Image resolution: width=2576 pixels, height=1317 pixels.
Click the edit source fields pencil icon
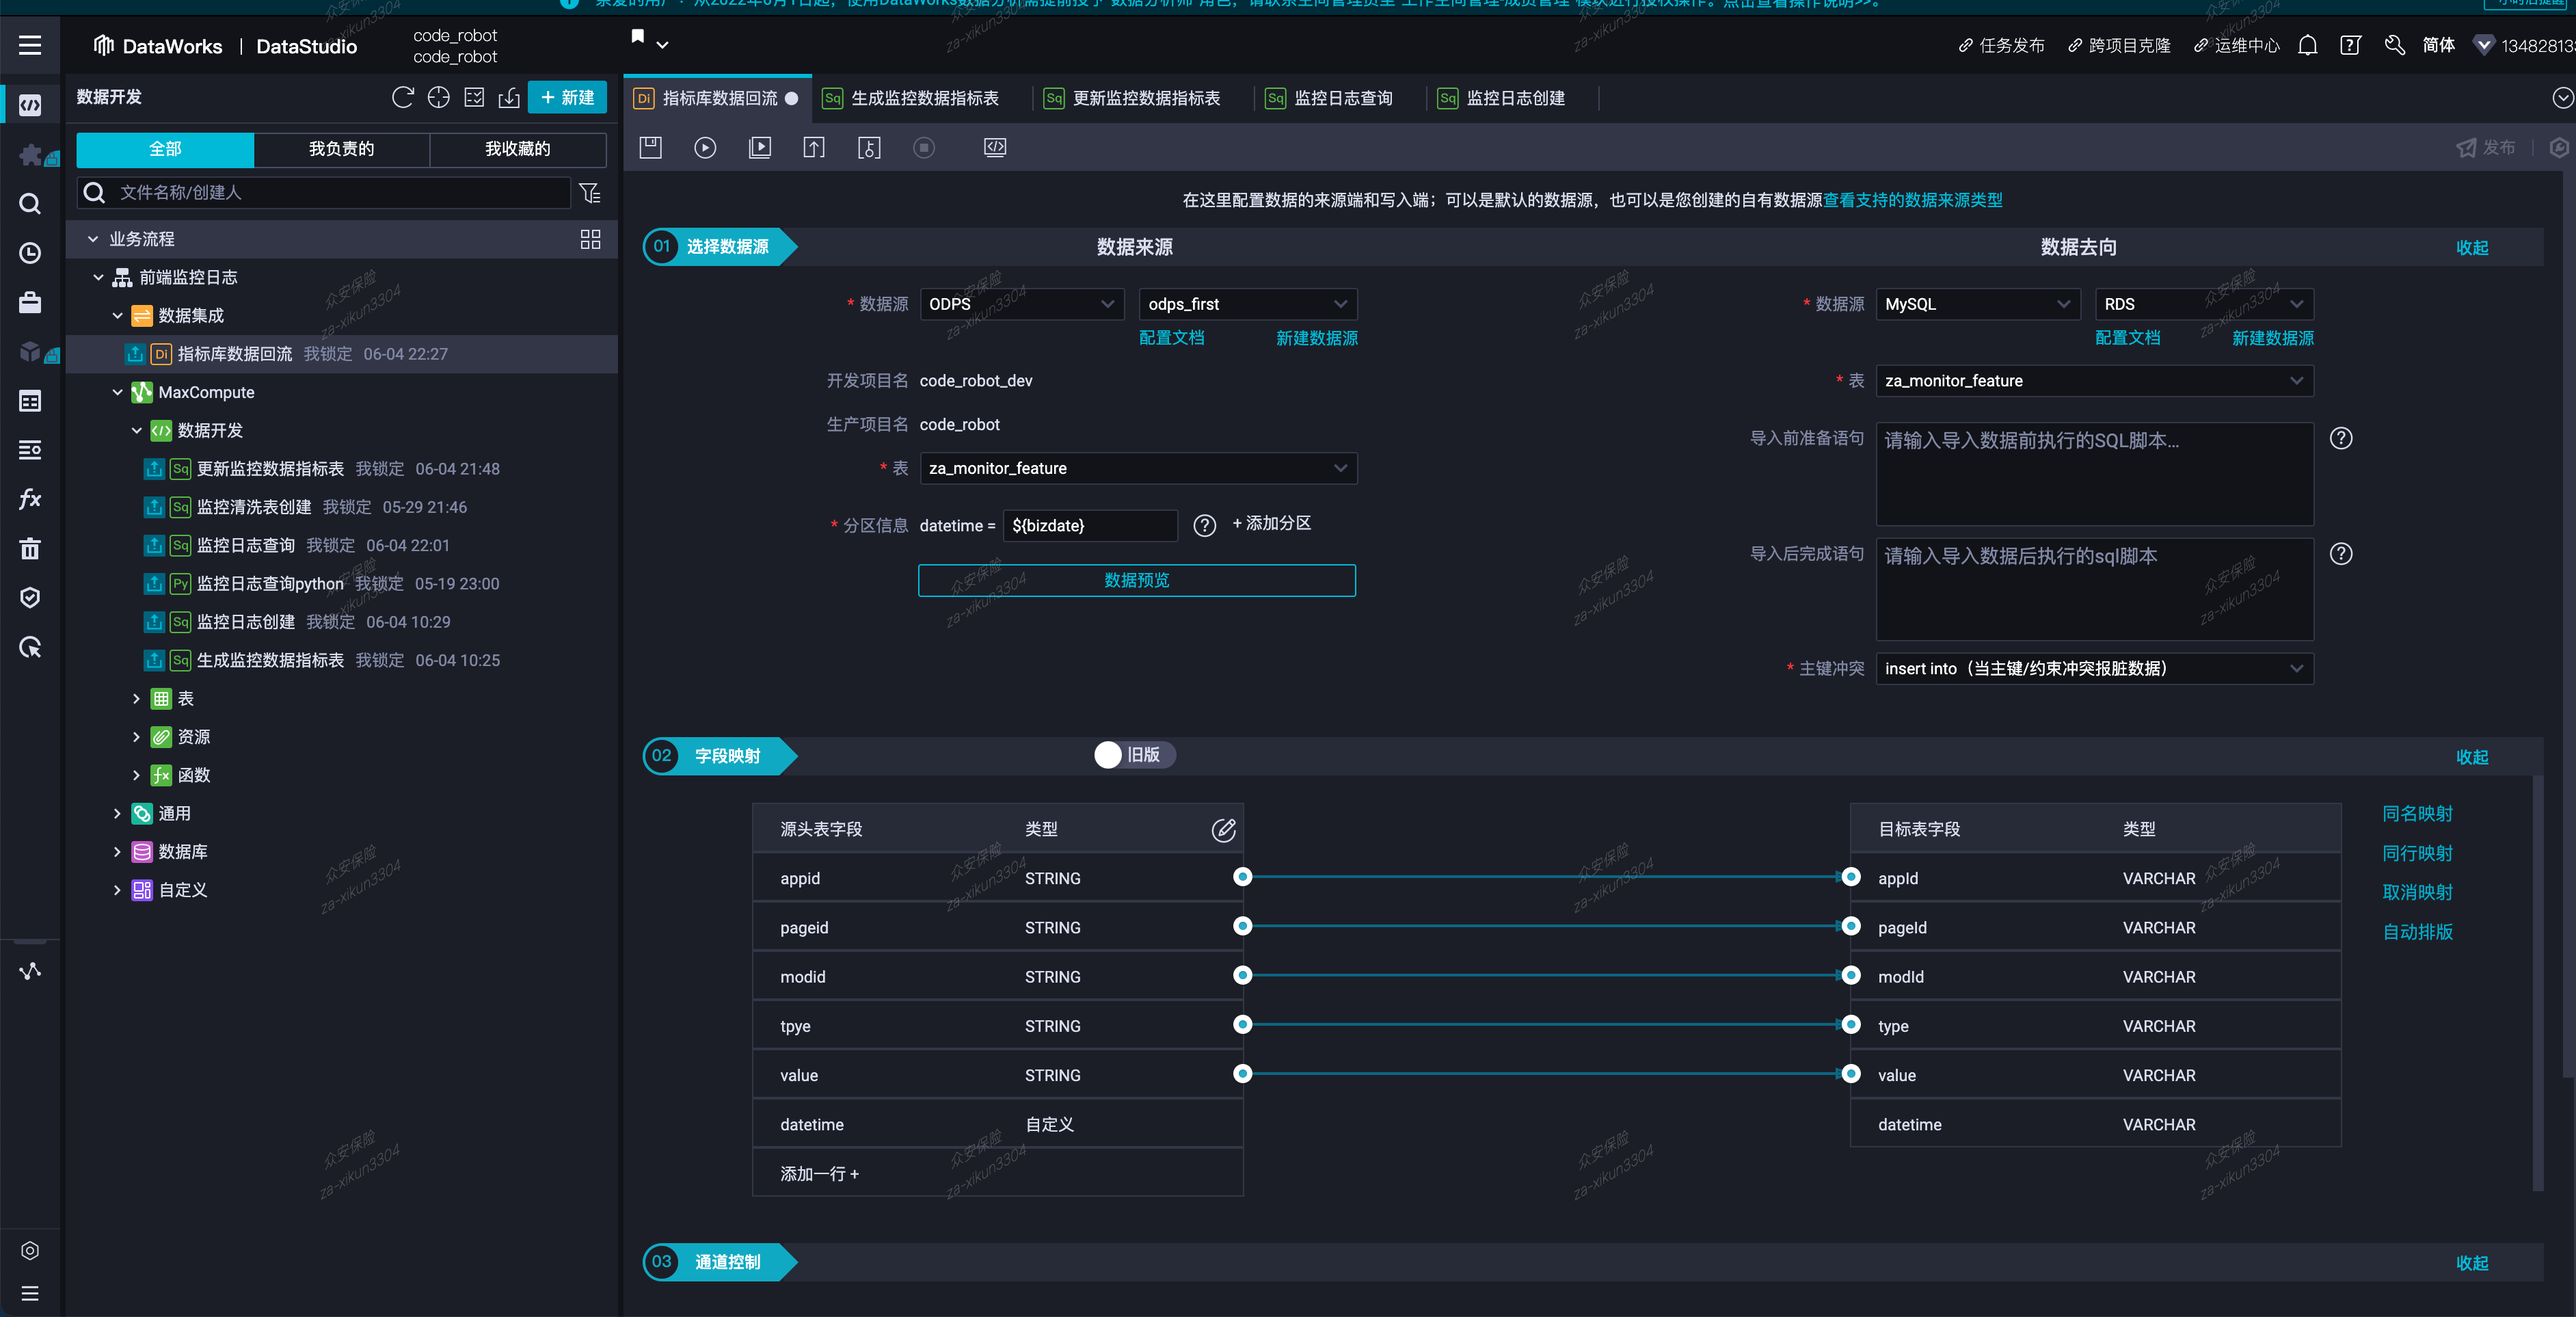[1223, 829]
